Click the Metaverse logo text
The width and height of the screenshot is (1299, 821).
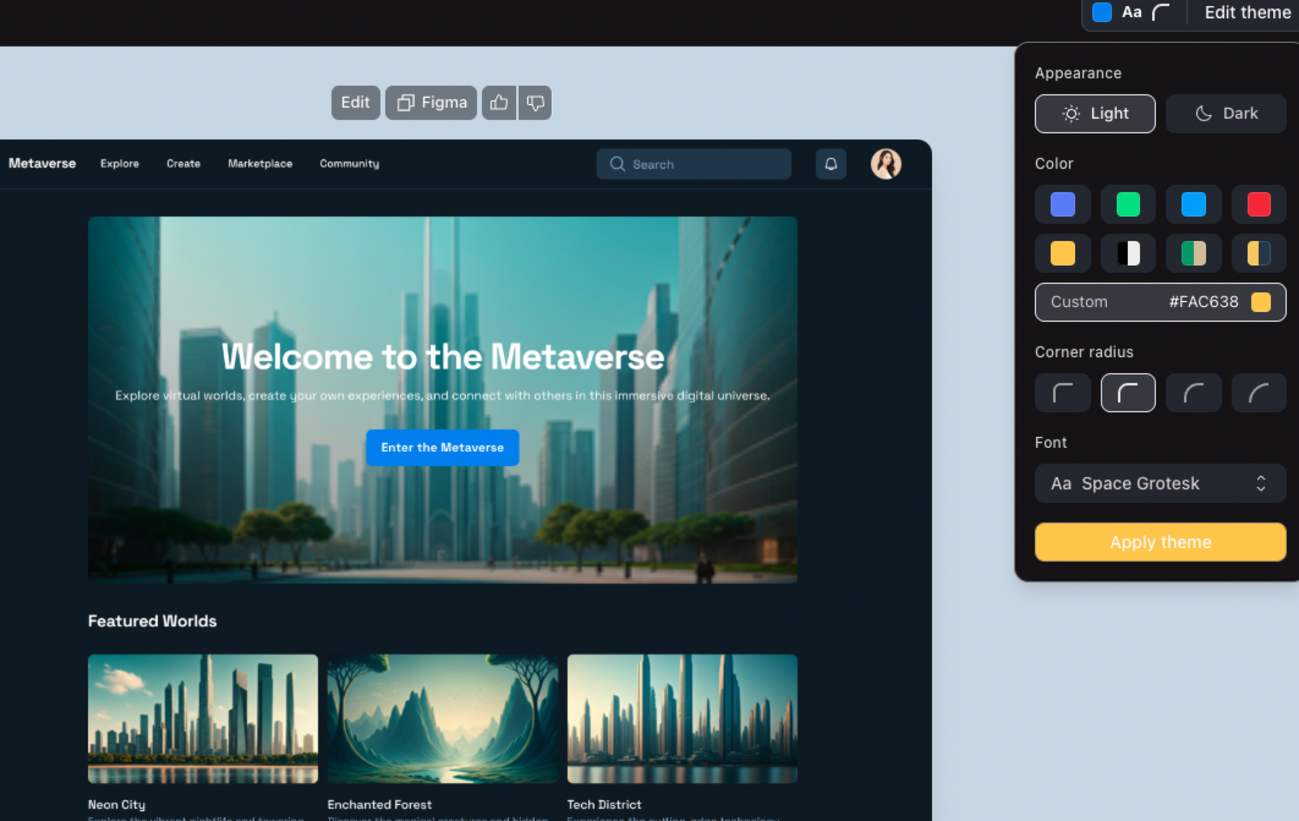coord(42,163)
